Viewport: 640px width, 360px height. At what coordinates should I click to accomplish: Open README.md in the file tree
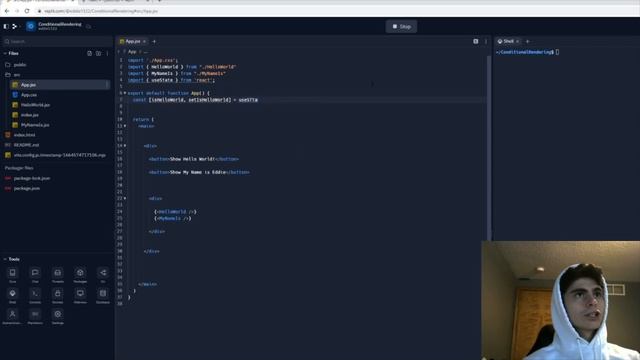(57, 145)
